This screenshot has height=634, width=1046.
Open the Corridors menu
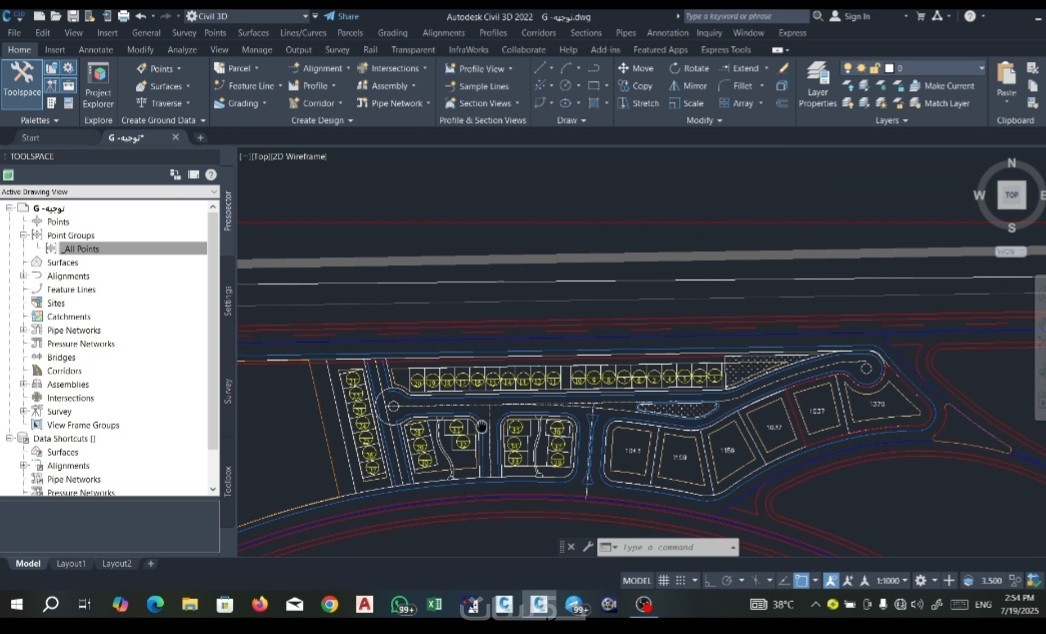(x=538, y=33)
